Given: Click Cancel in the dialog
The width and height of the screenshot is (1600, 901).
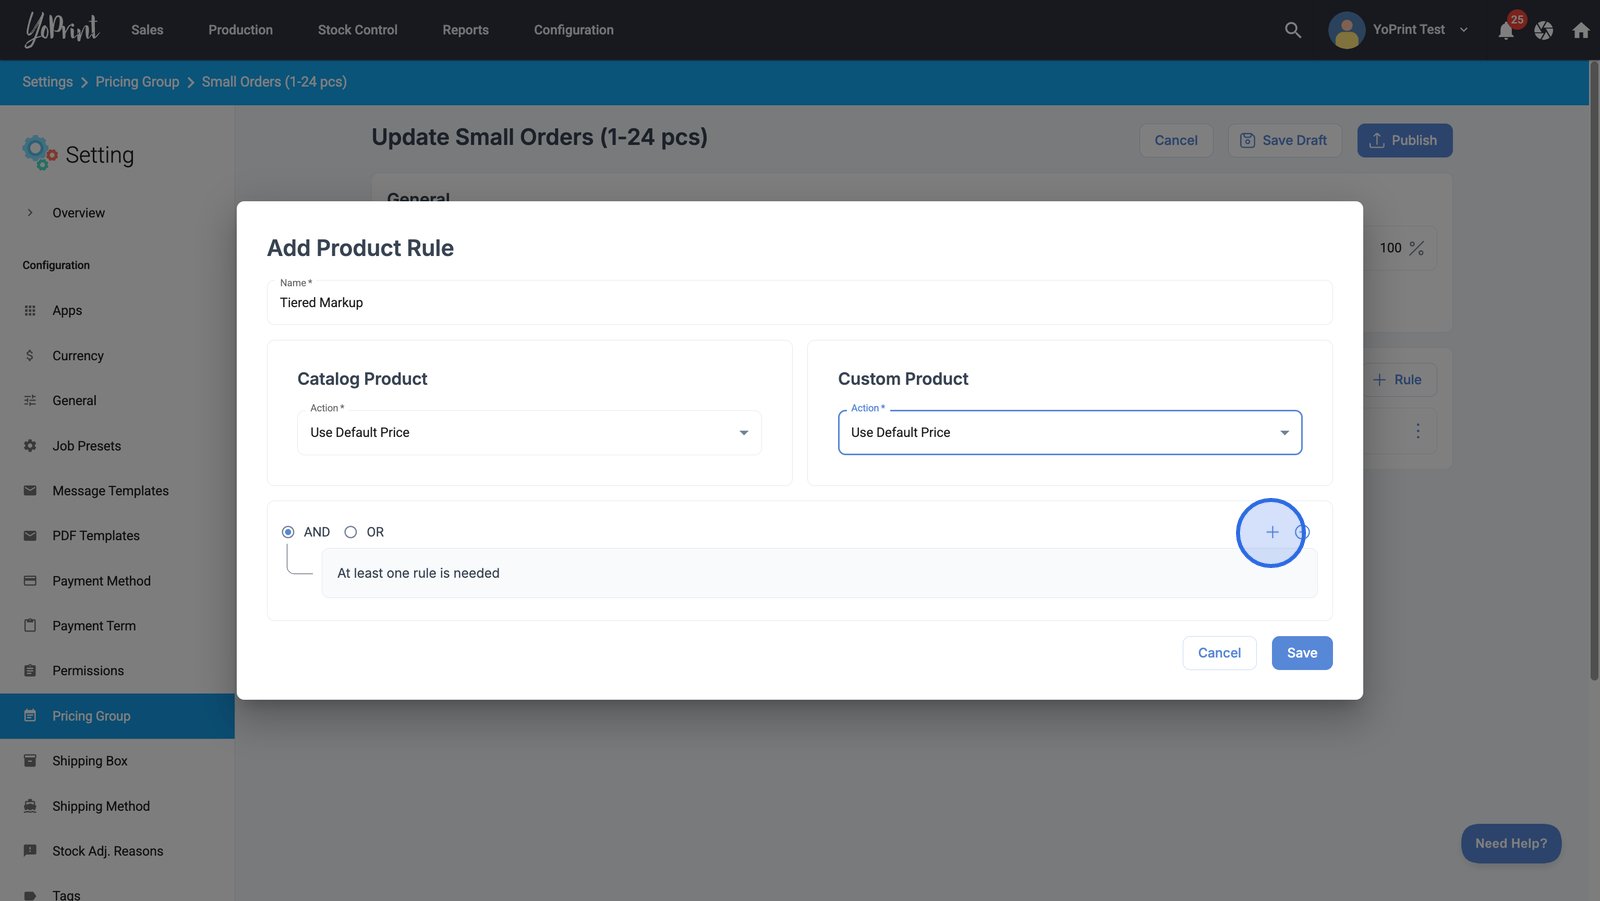Looking at the screenshot, I should click(1219, 653).
